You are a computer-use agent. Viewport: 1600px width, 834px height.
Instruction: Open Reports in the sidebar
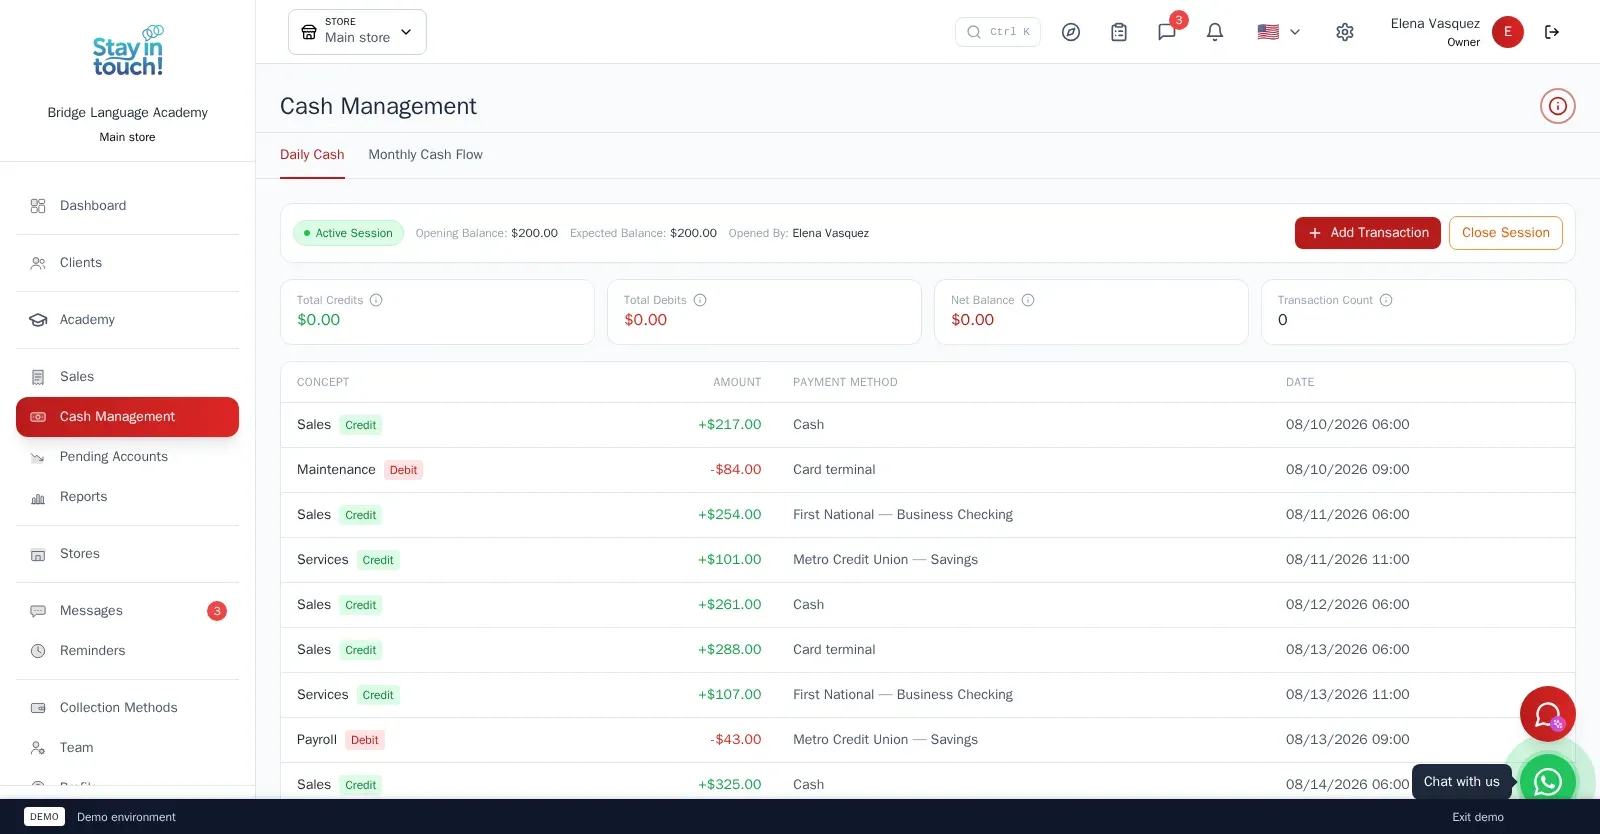128,497
